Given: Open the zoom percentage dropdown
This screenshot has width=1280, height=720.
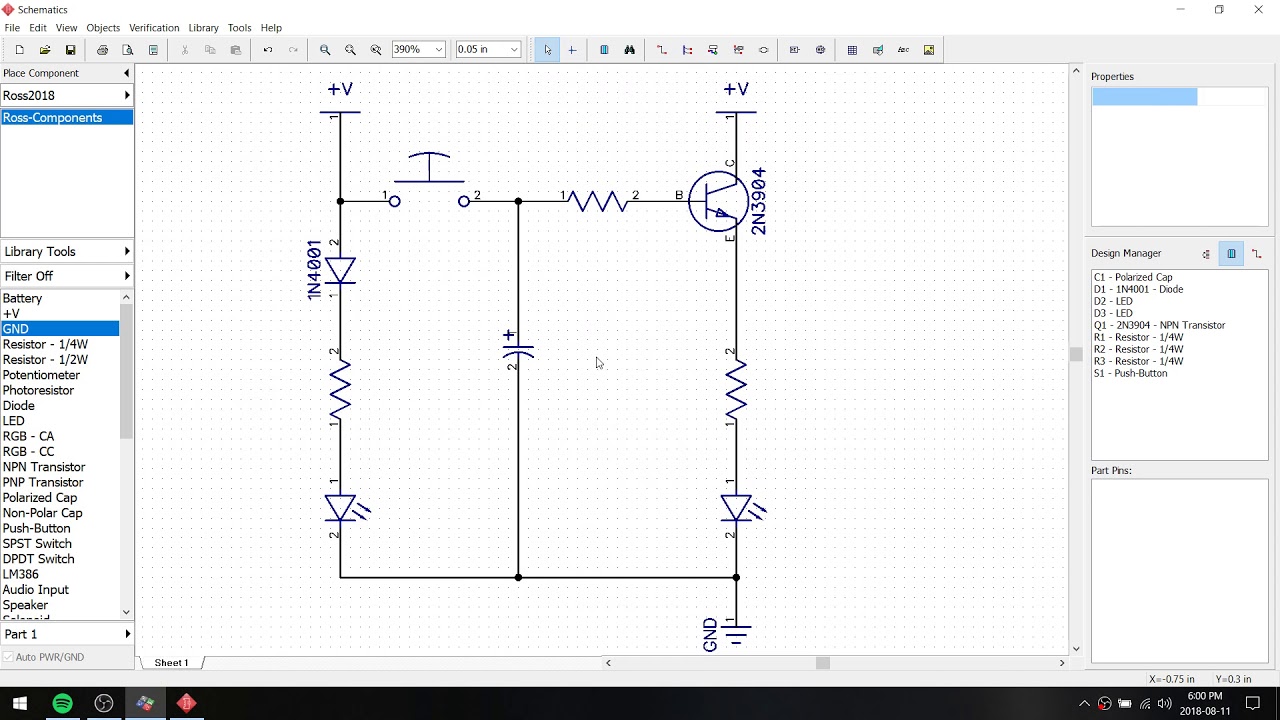Looking at the screenshot, I should (438, 50).
